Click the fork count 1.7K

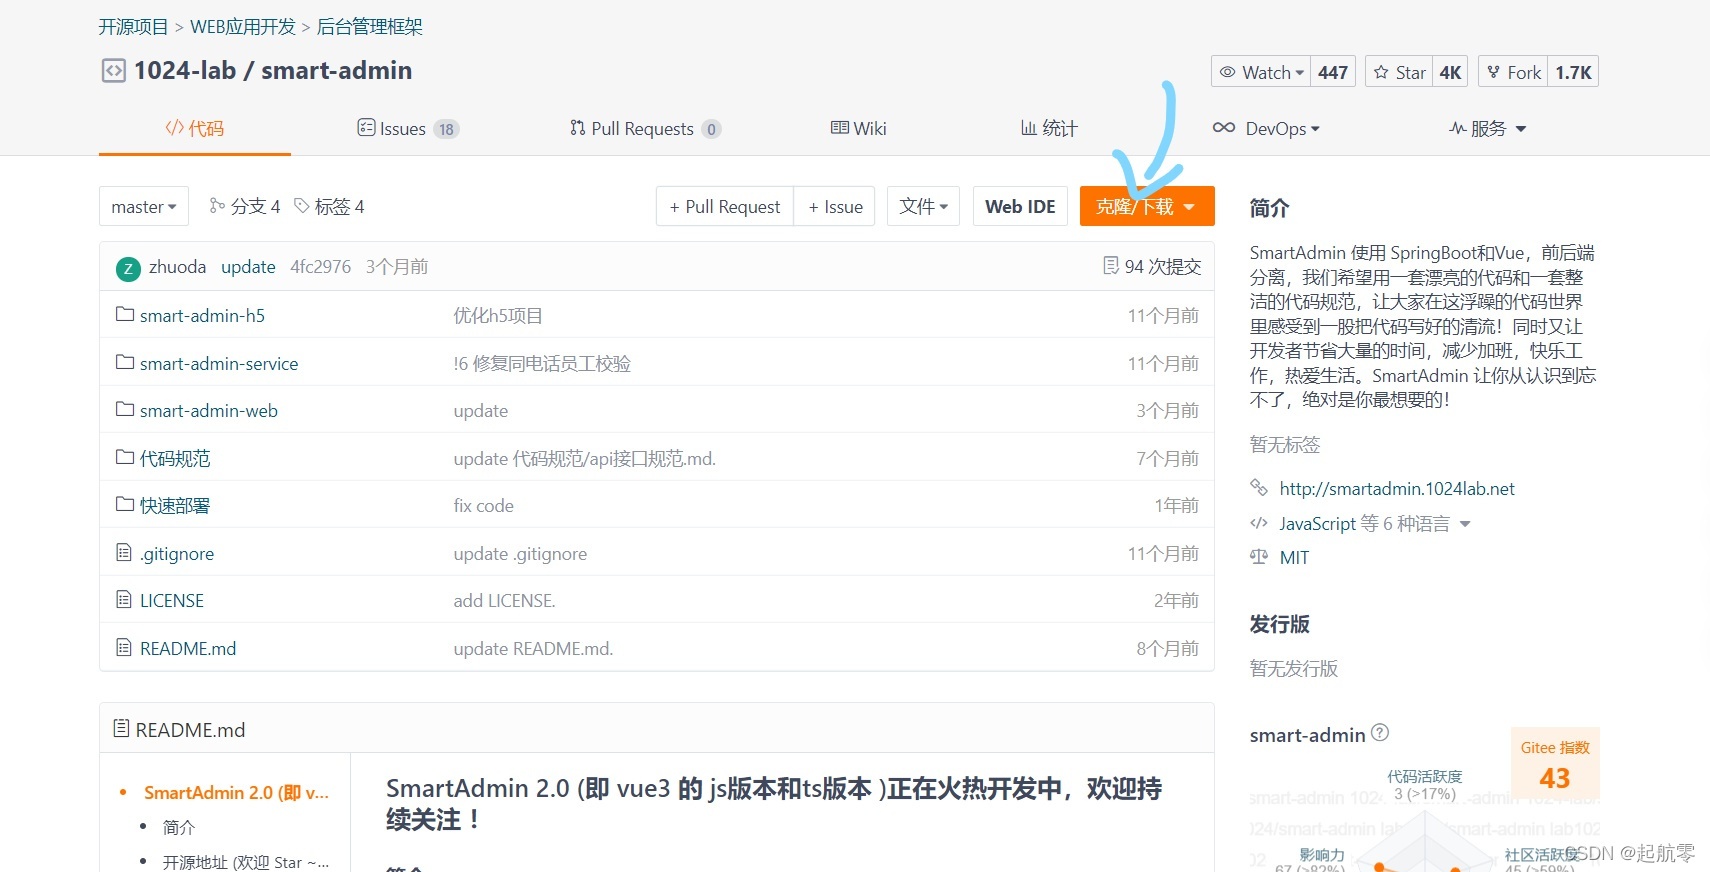(1573, 72)
